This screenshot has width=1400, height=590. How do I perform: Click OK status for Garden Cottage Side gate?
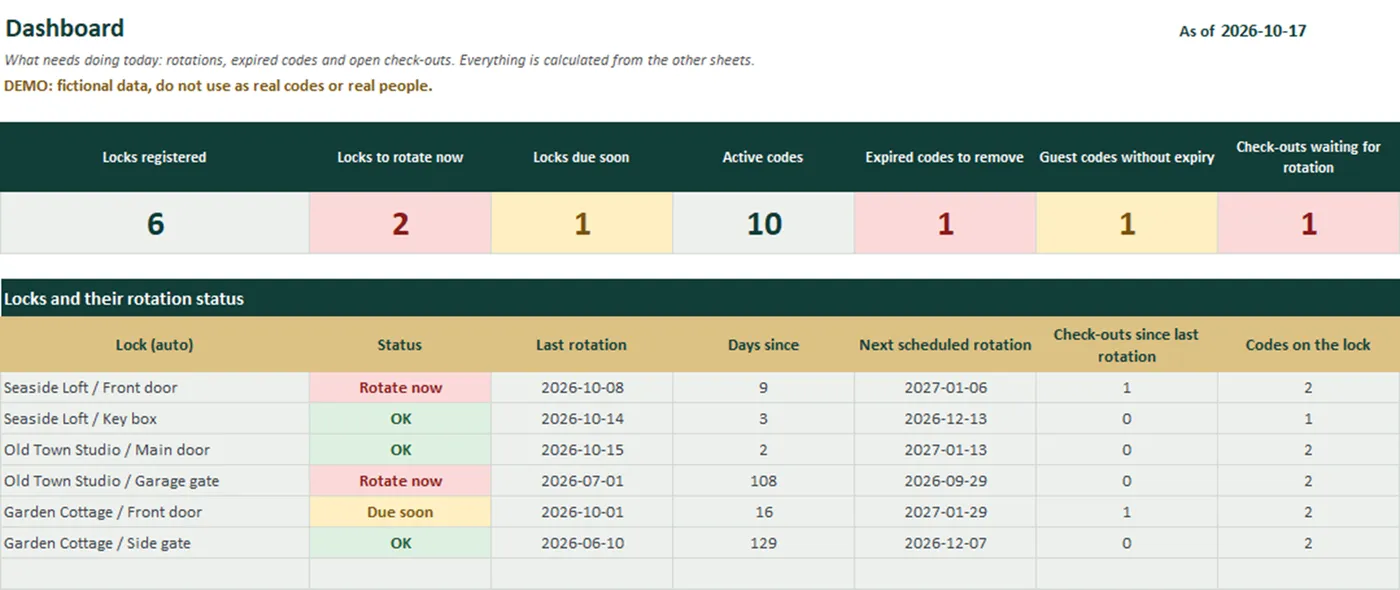[x=400, y=543]
